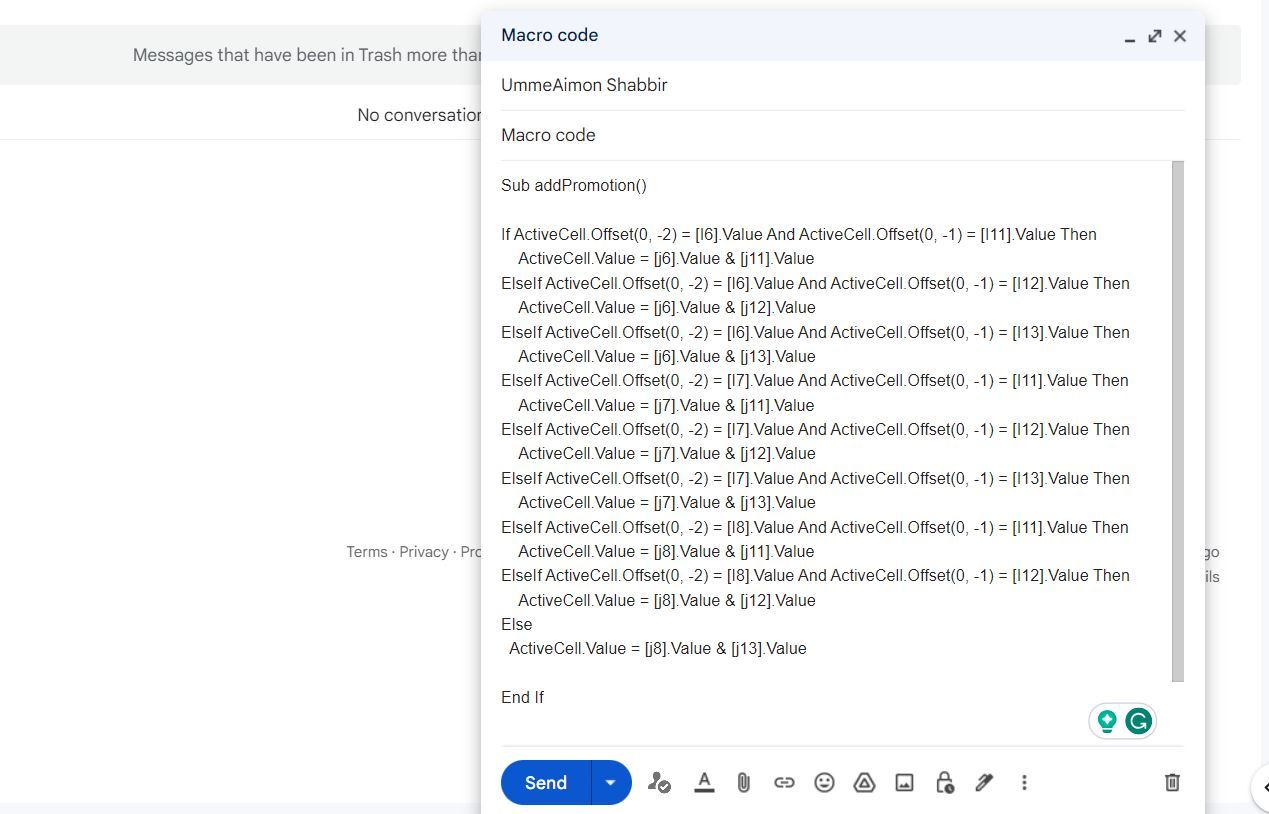
Task: Open the Send options dropdown arrow
Action: coord(609,782)
